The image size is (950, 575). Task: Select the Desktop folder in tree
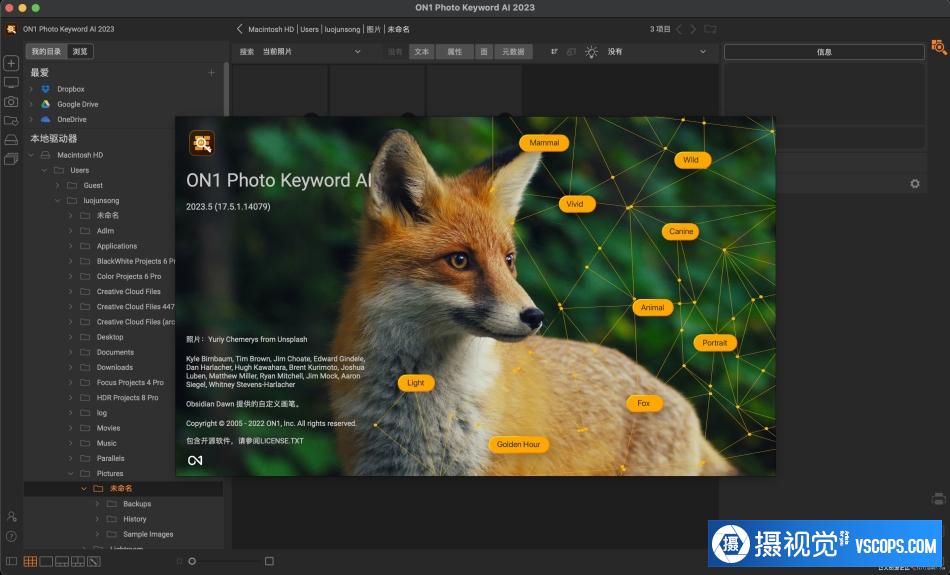pos(110,337)
